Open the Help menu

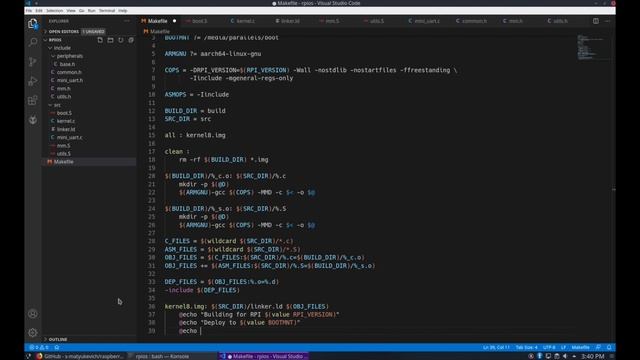pyautogui.click(x=123, y=11)
